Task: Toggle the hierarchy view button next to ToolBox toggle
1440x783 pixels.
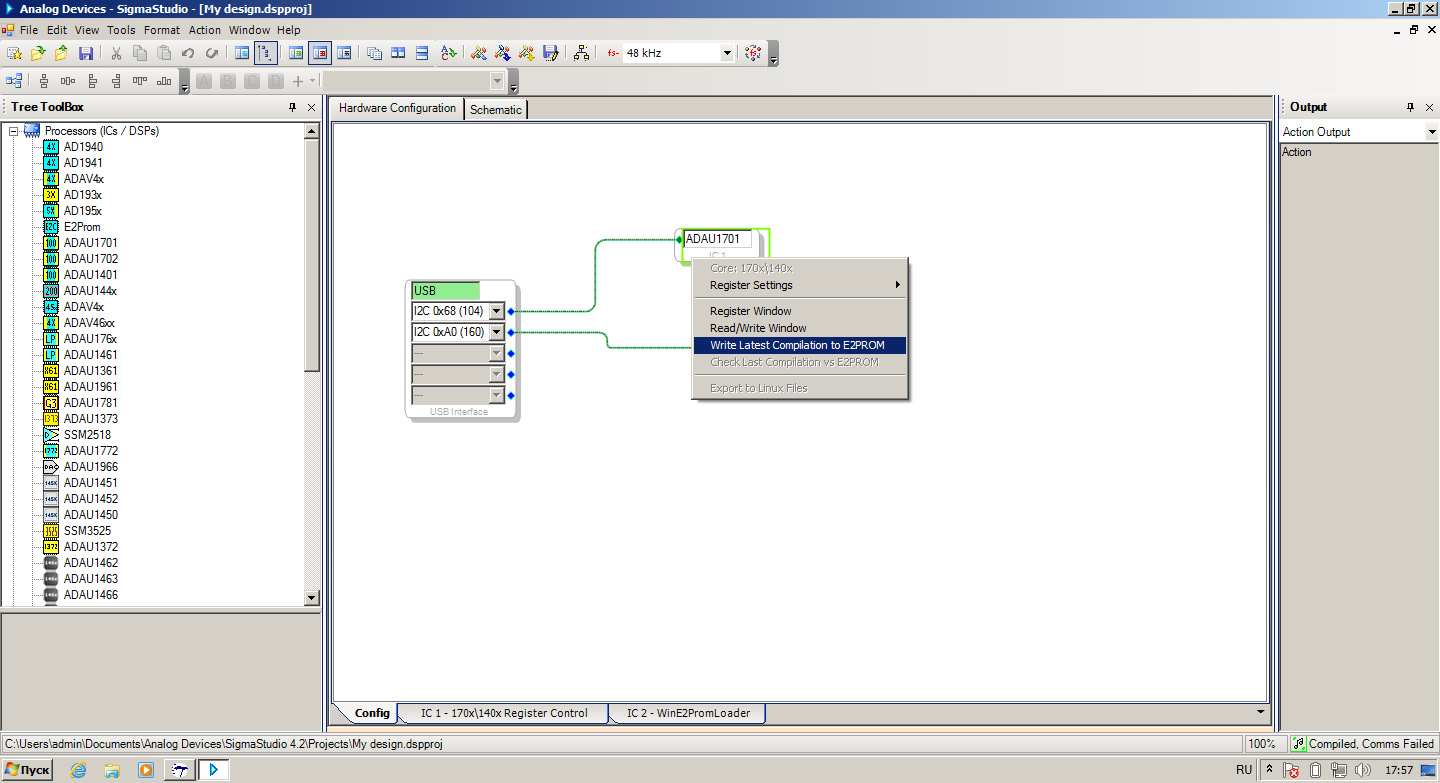Action: point(266,53)
